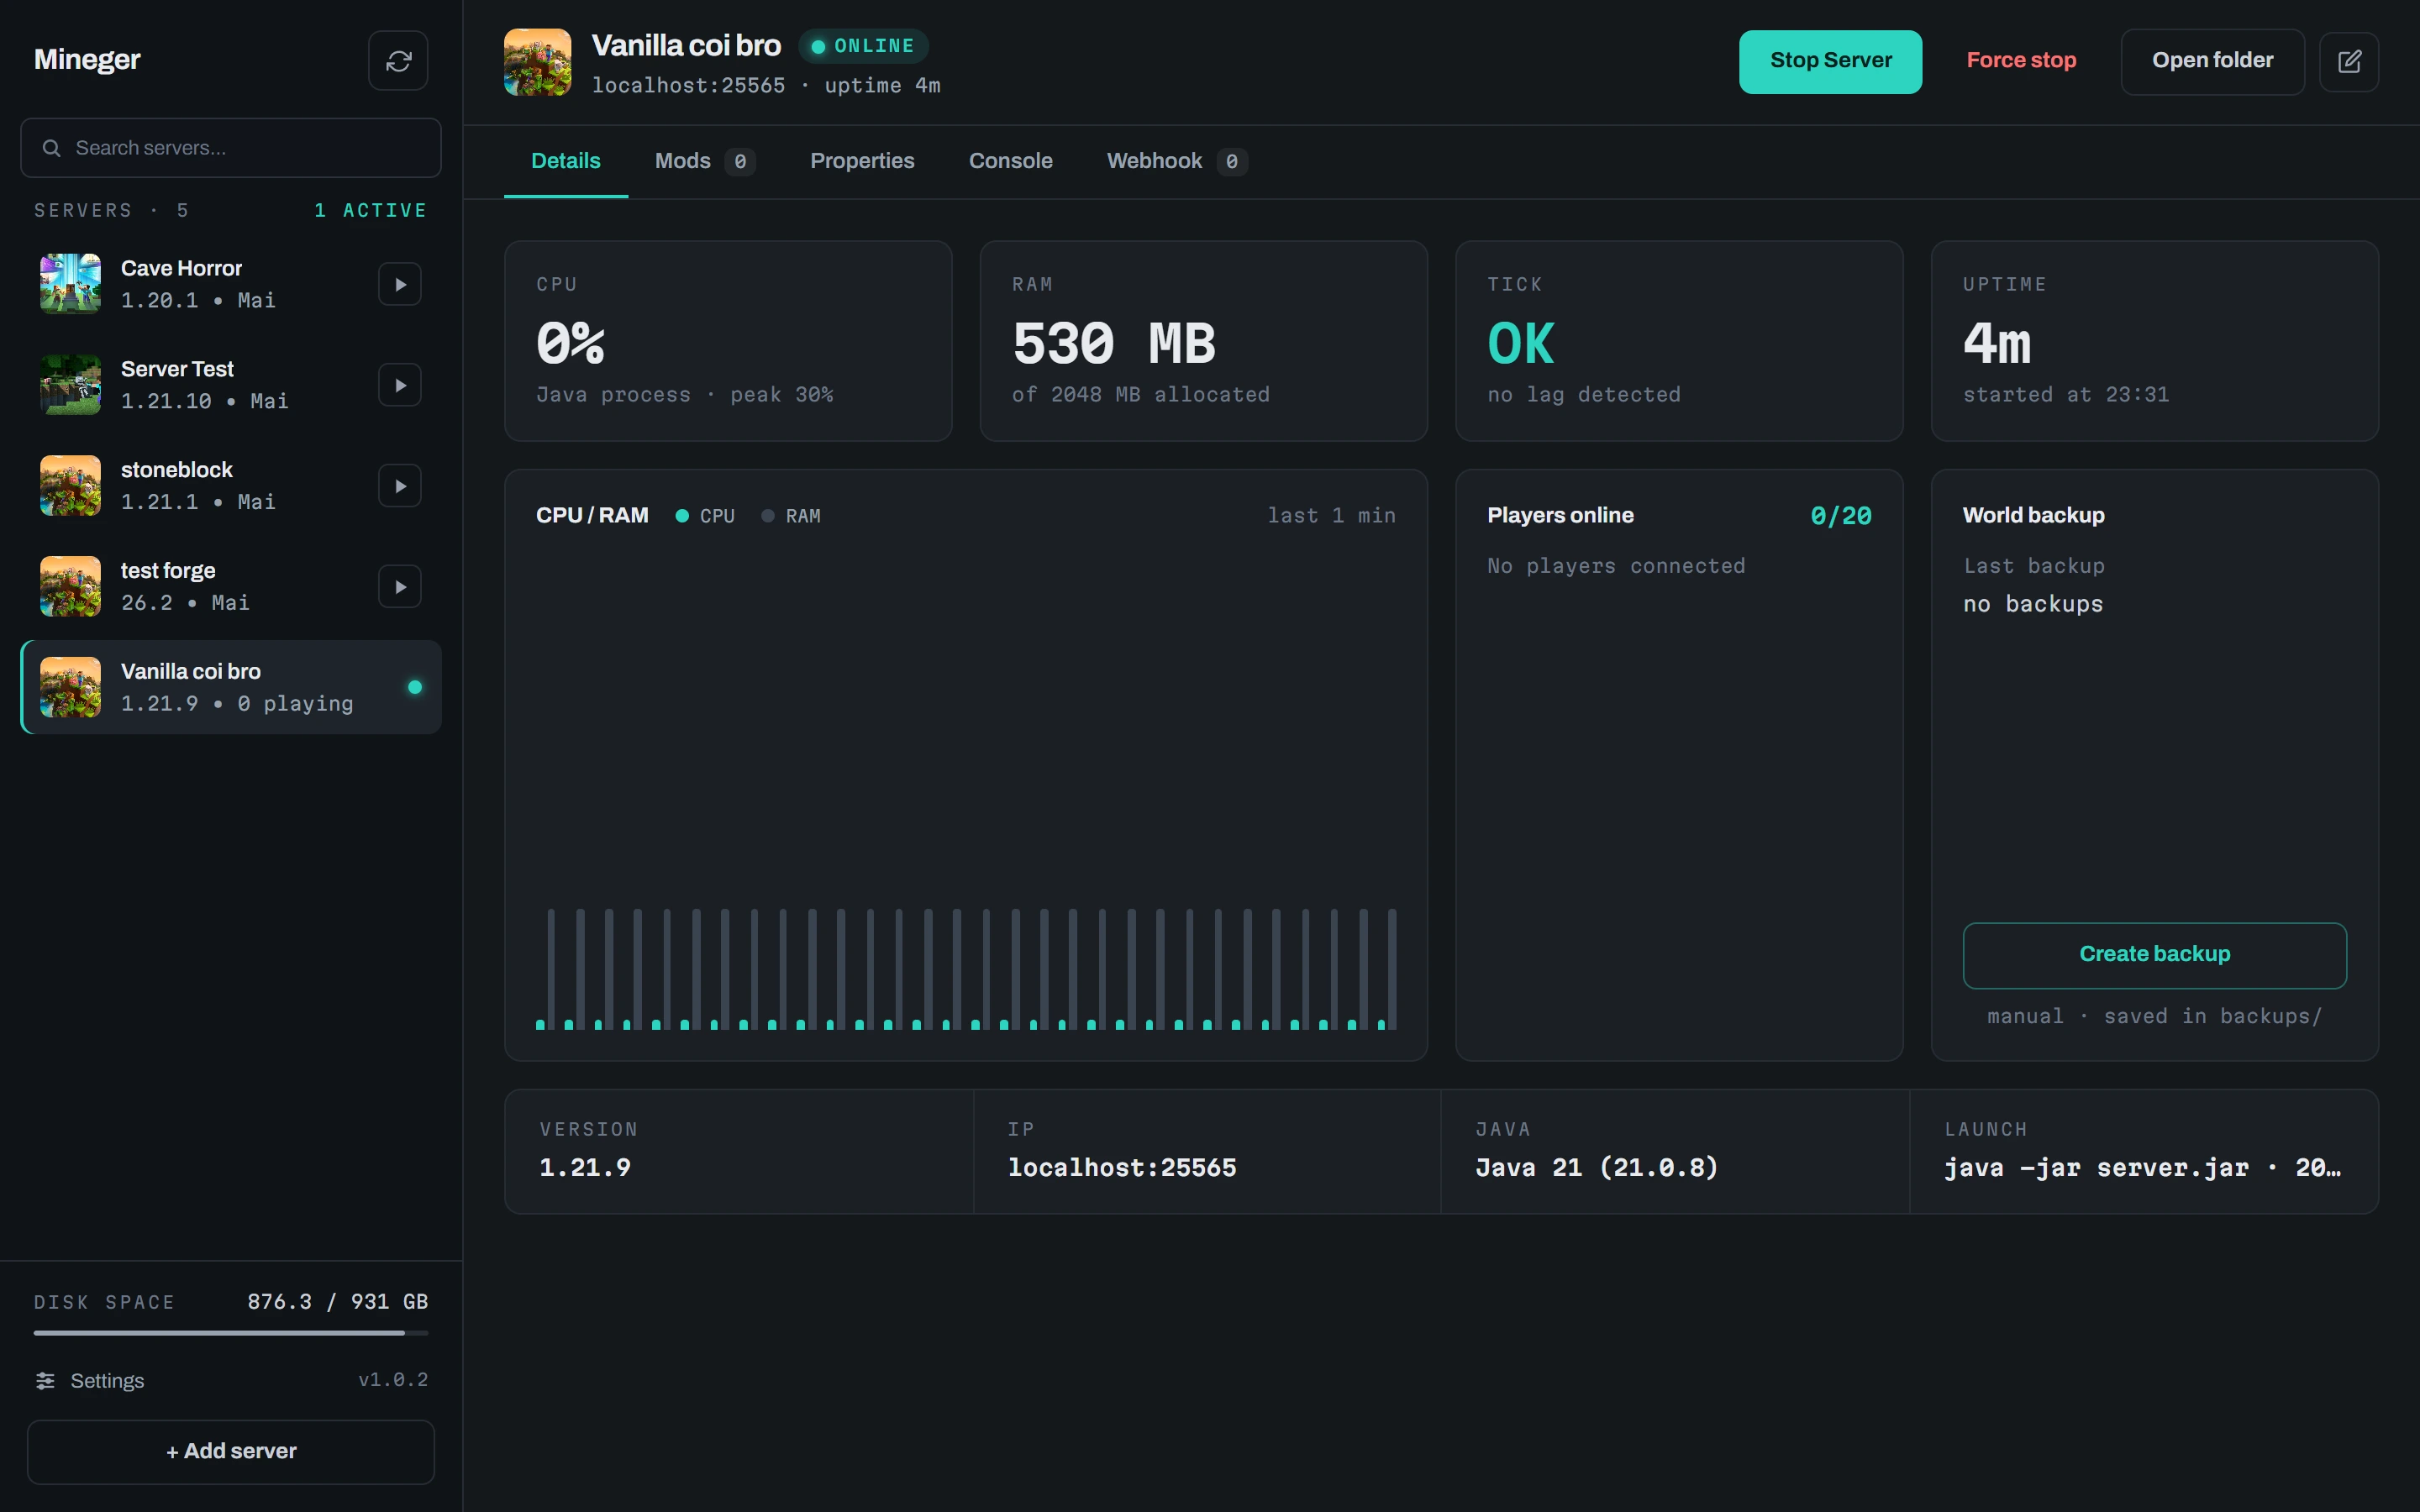Toggle the CPU legend in the chart

pos(706,516)
